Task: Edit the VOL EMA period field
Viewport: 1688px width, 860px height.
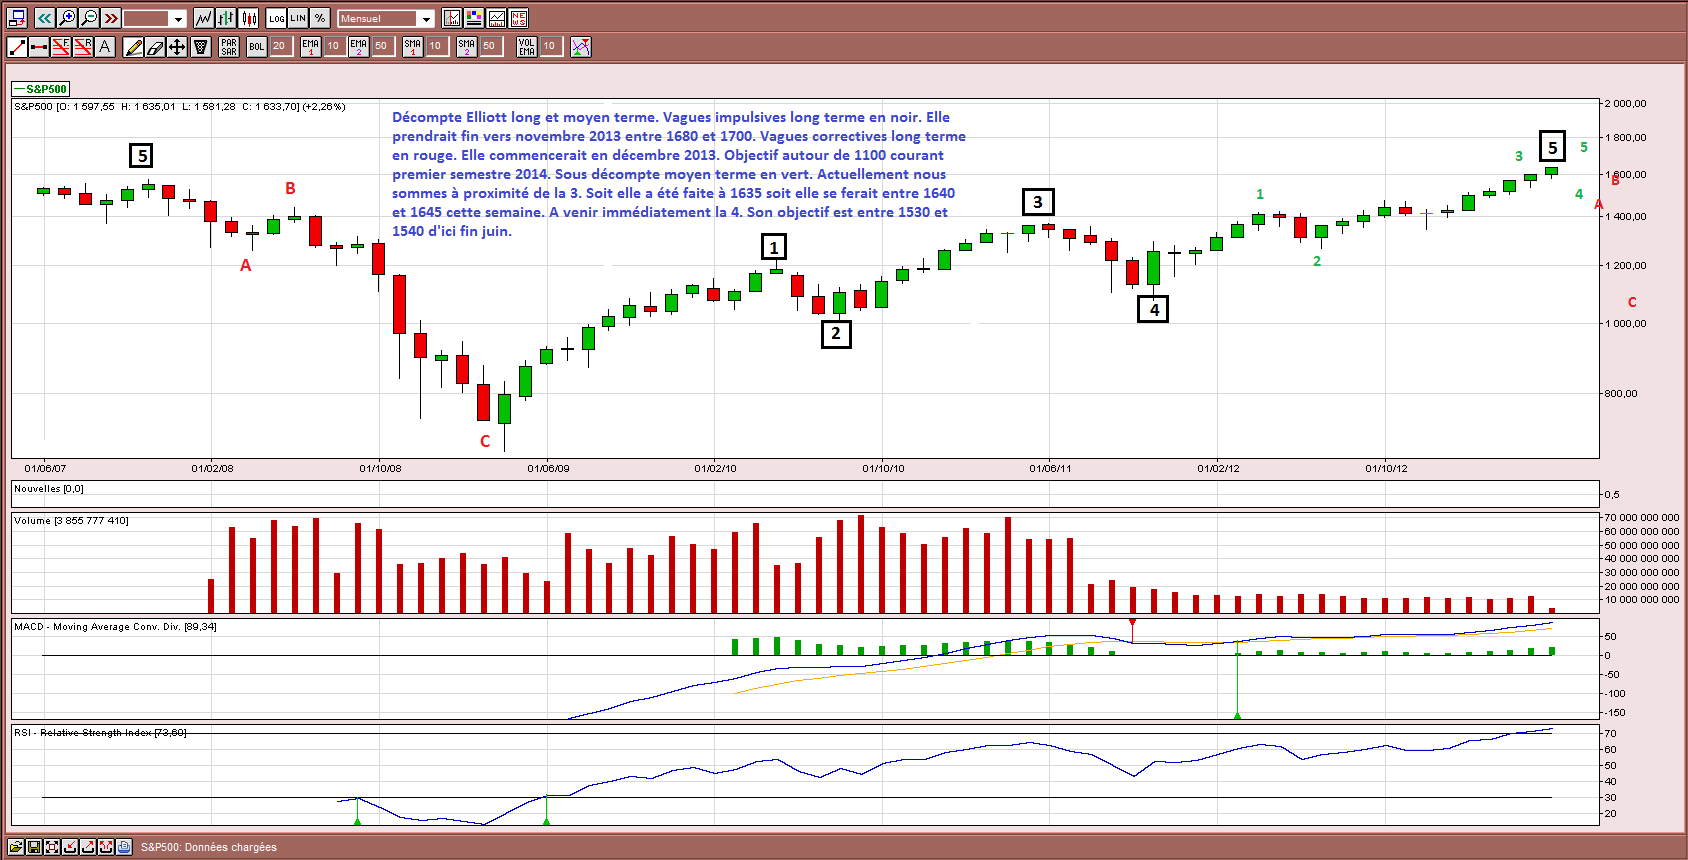Action: pos(551,46)
